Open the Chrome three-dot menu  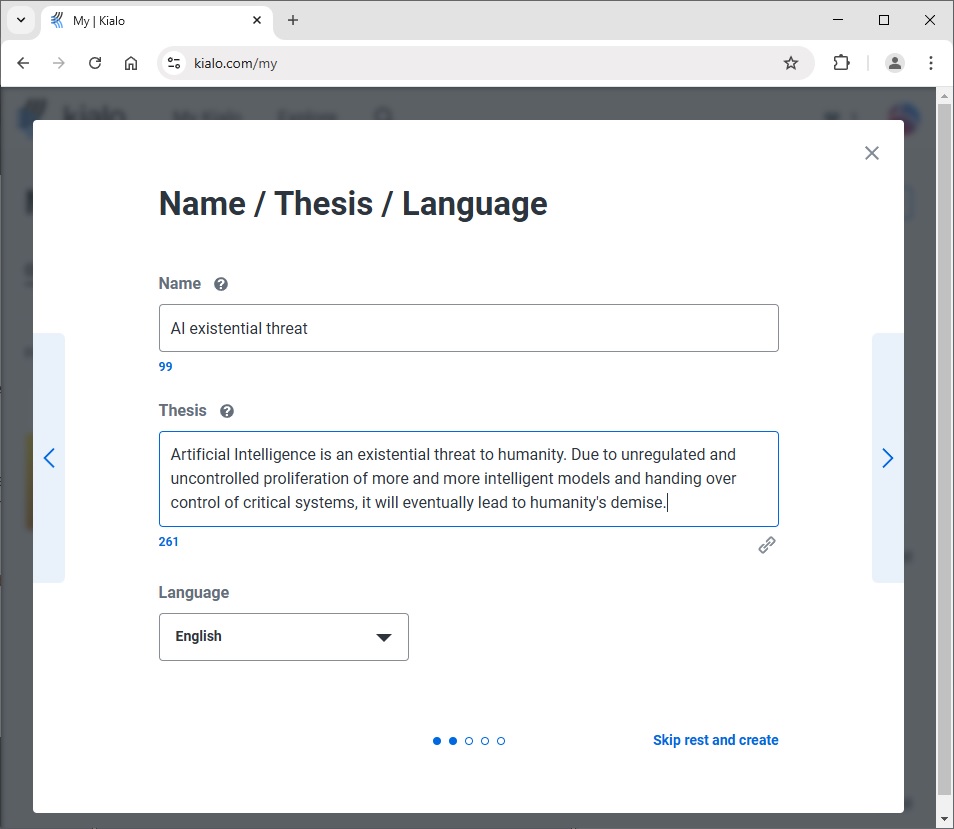[x=930, y=63]
